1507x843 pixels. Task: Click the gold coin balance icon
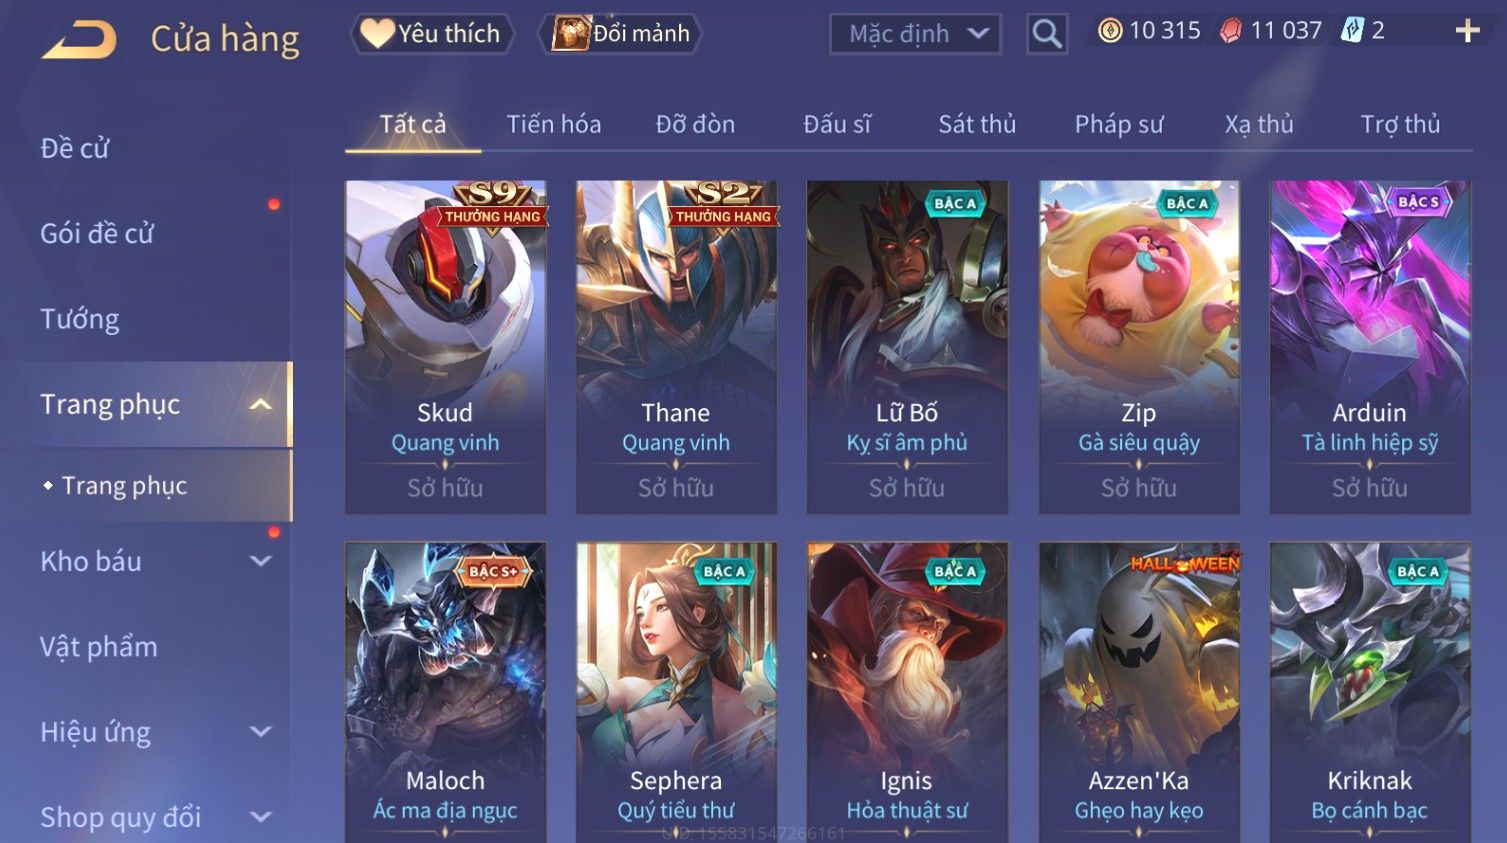tap(1110, 31)
